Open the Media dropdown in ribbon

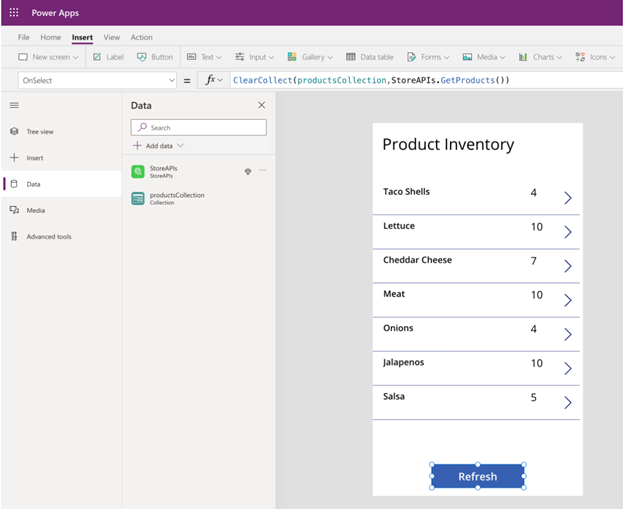484,57
